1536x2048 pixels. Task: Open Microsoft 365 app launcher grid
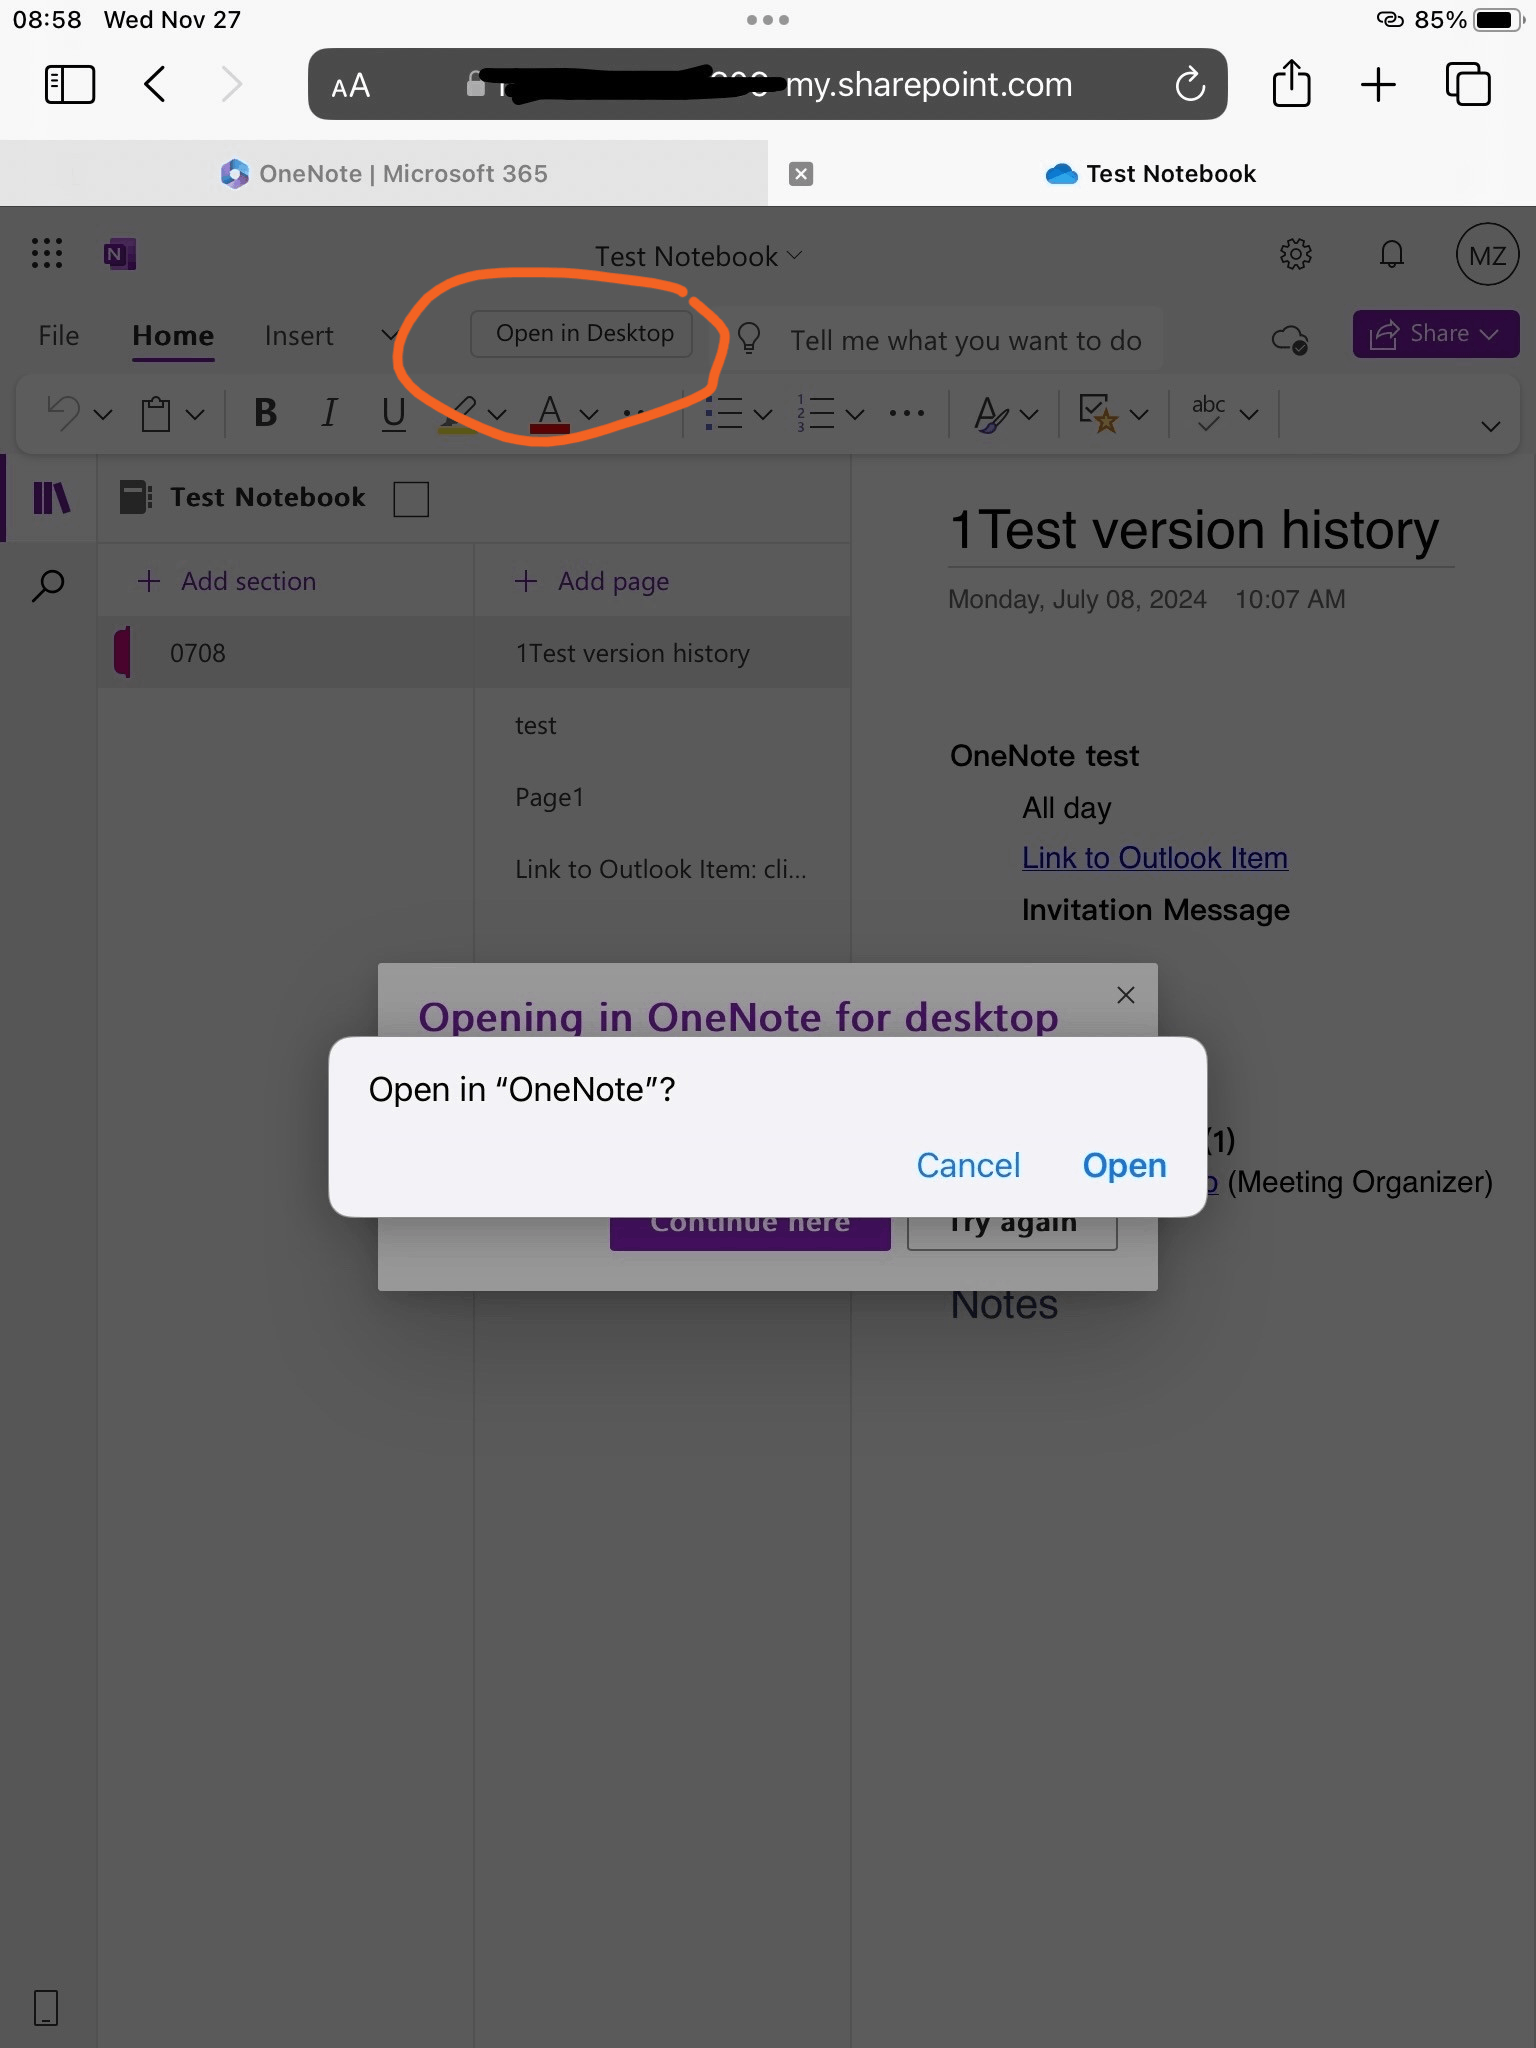(47, 253)
